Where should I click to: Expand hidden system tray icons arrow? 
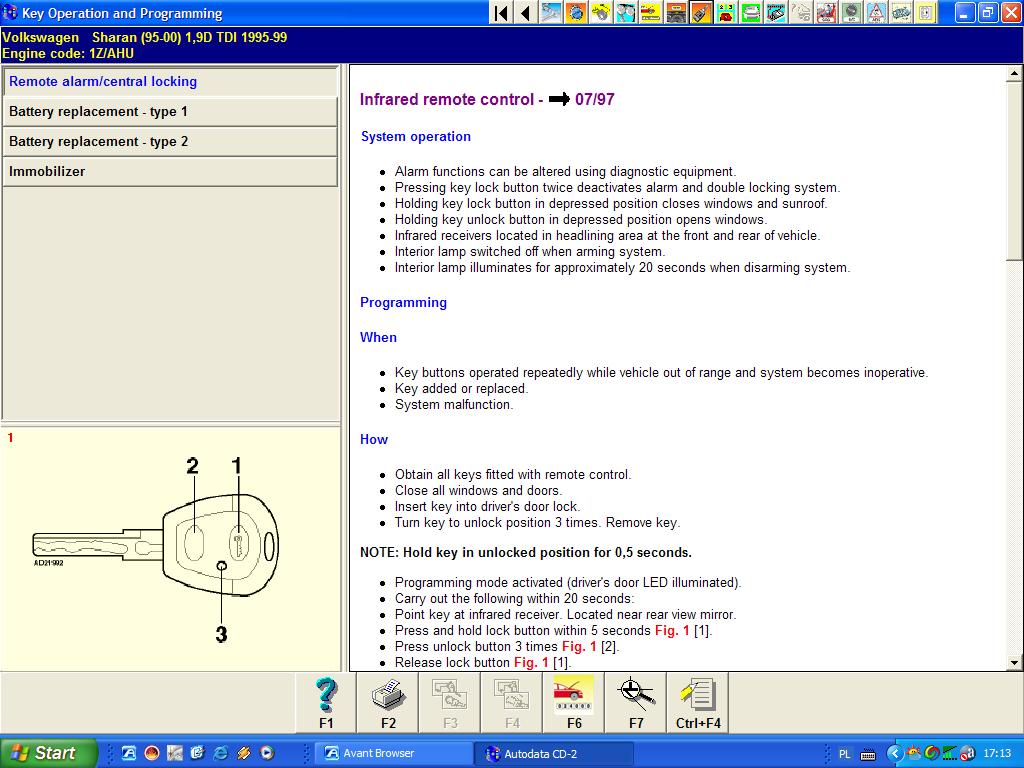[x=894, y=754]
